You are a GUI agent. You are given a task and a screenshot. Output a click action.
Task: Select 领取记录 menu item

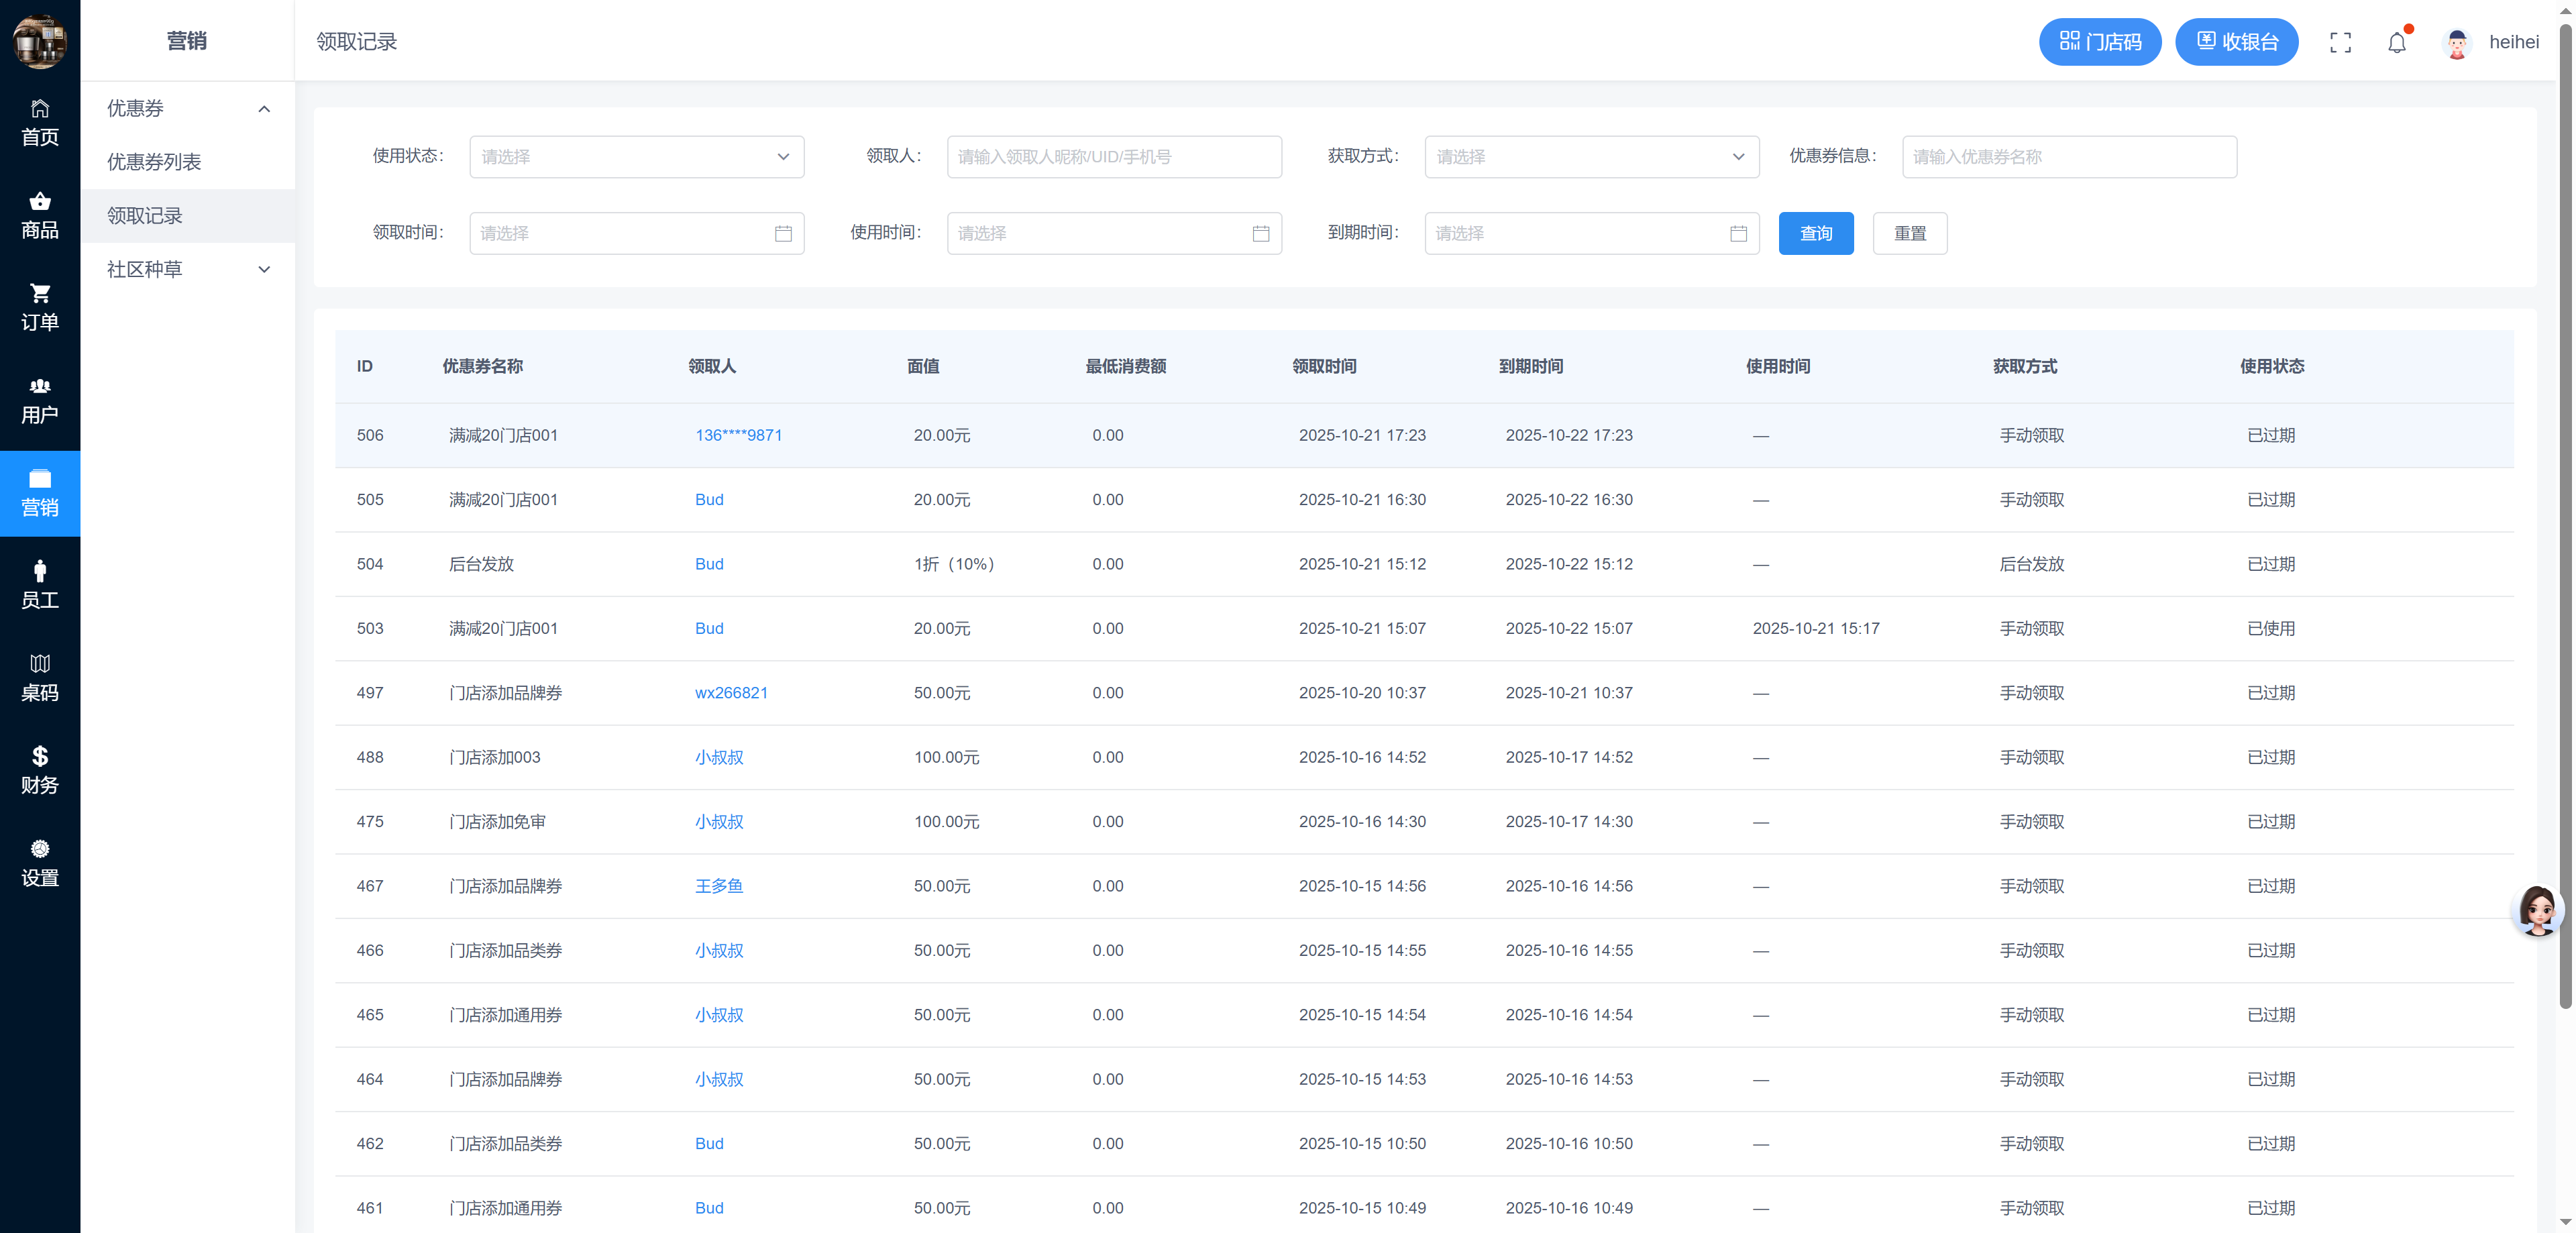(145, 216)
